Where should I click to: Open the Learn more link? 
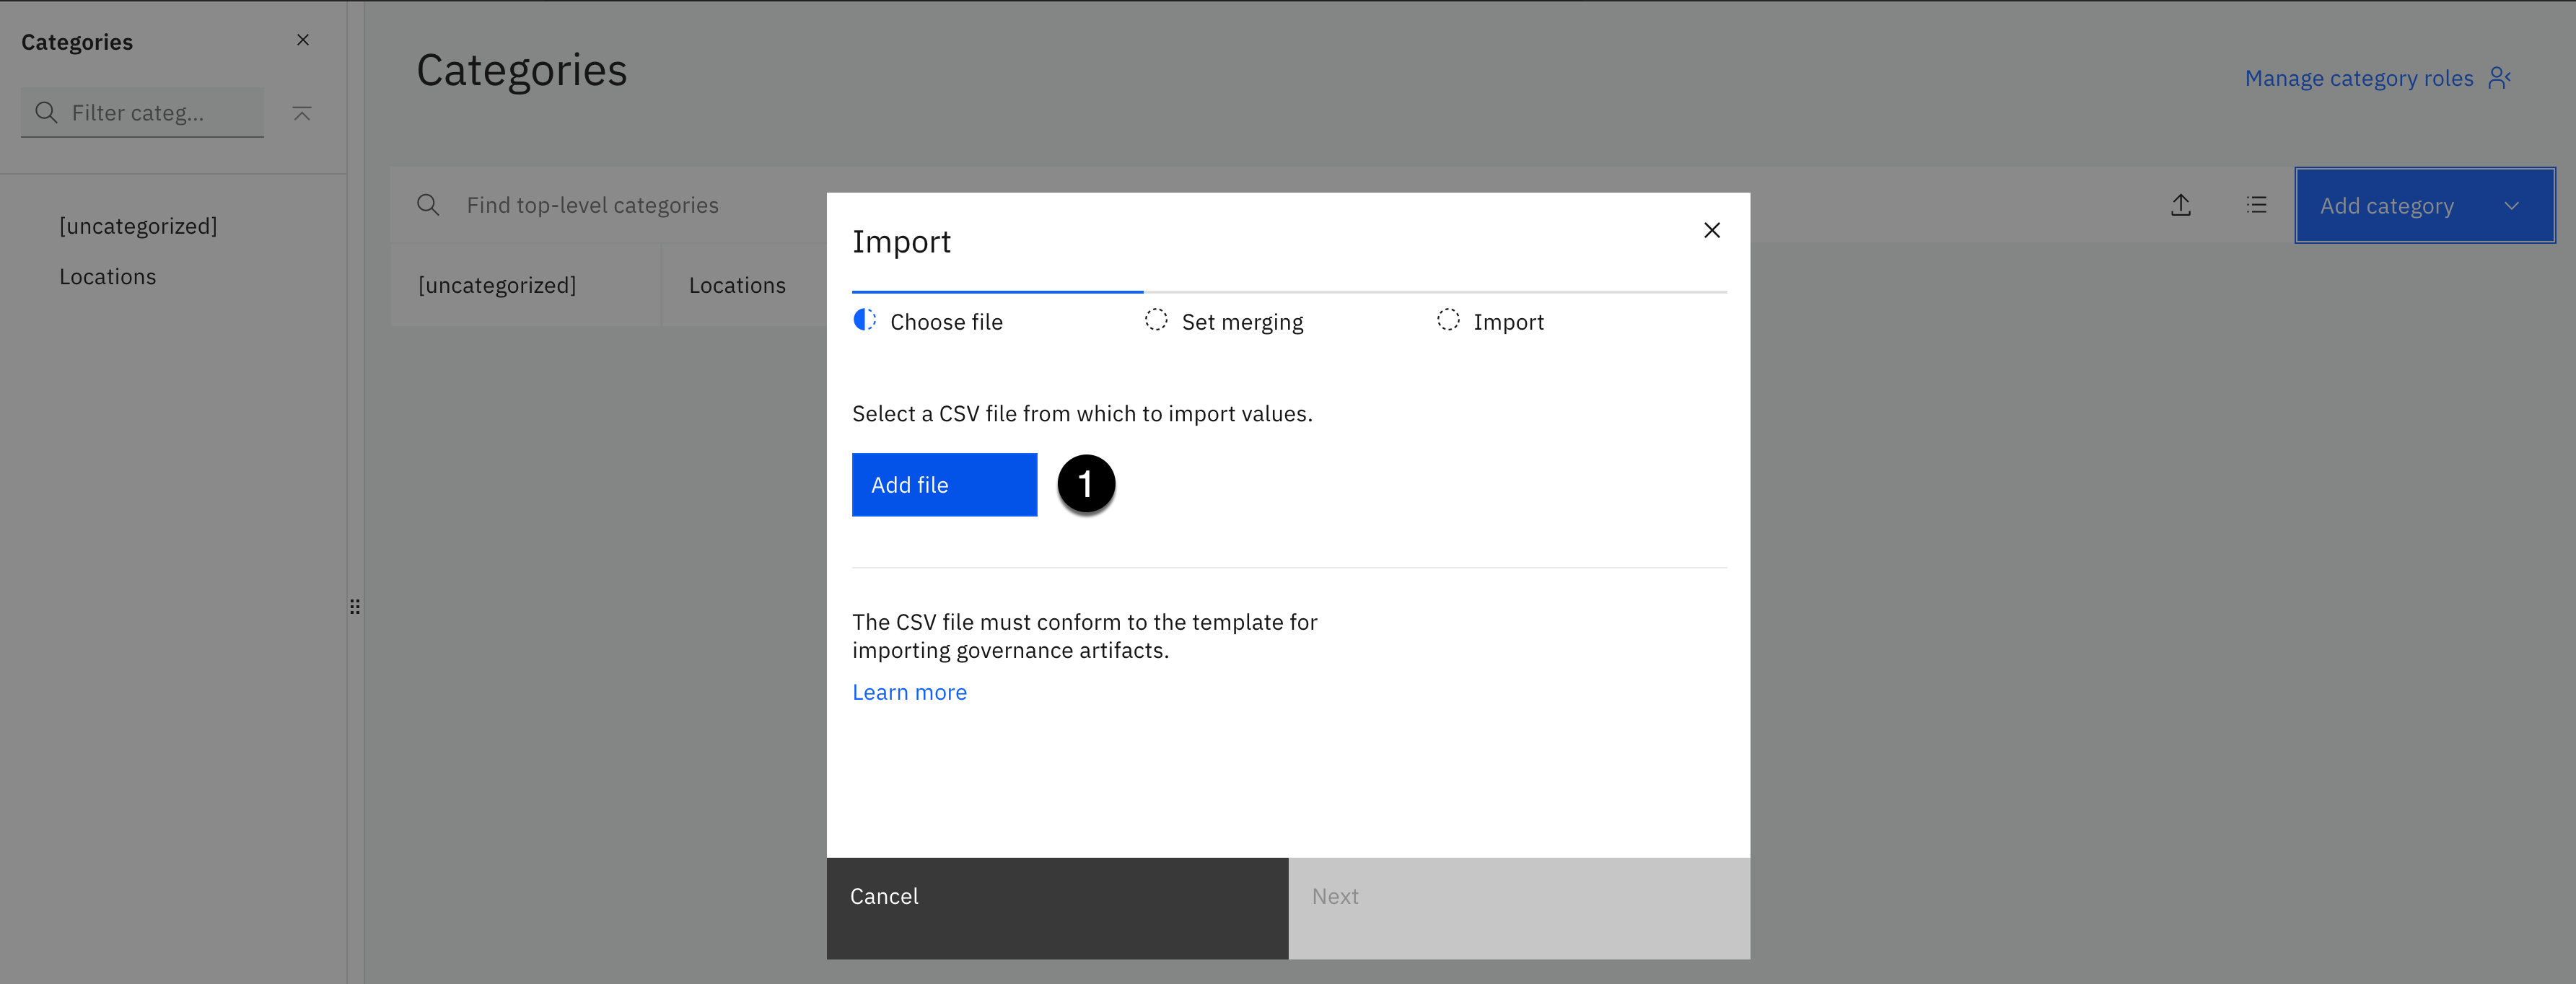tap(909, 692)
